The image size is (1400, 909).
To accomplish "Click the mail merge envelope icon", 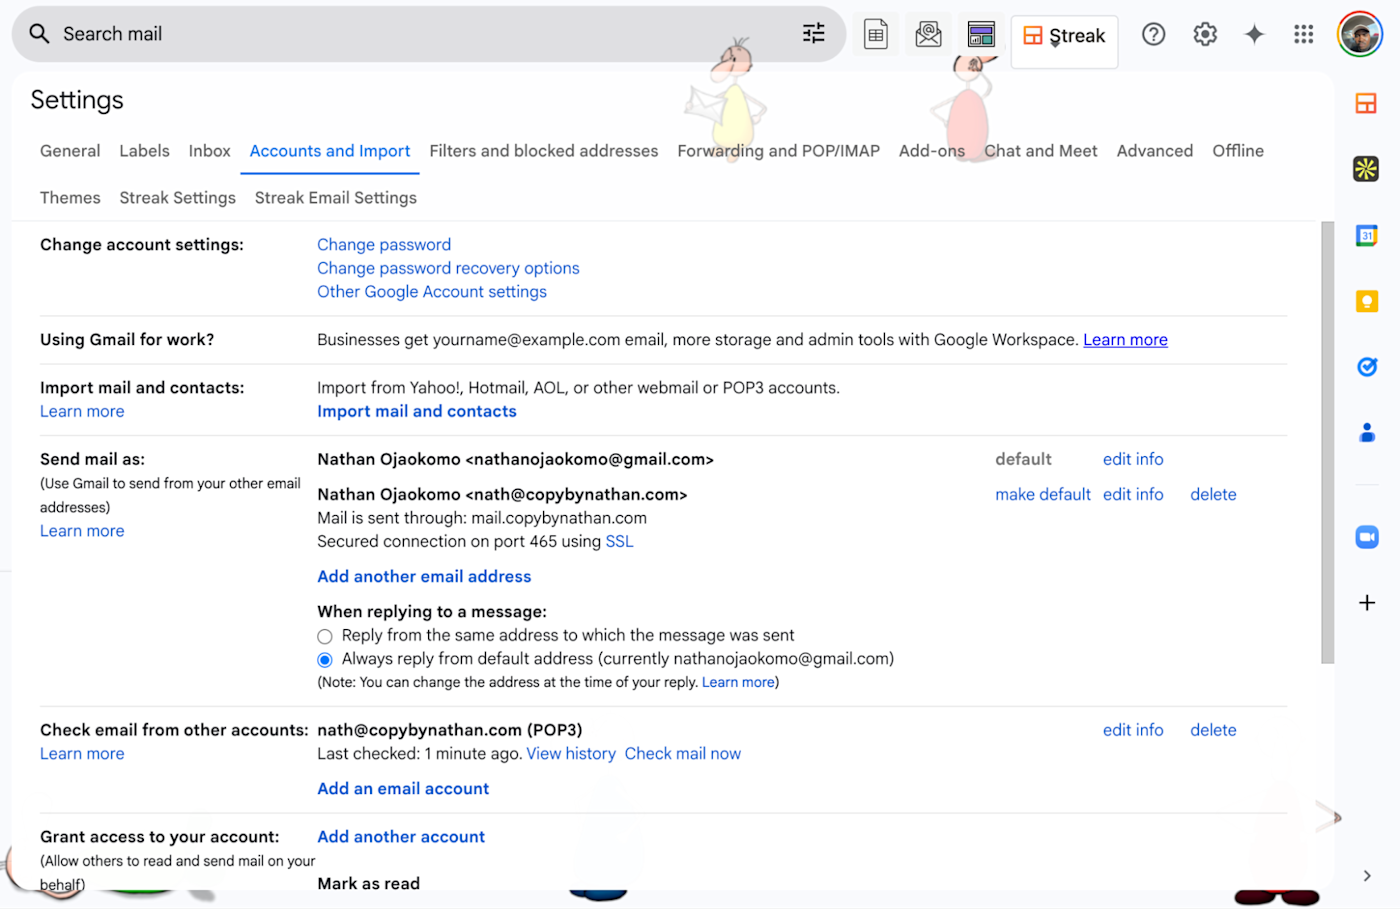I will [928, 35].
